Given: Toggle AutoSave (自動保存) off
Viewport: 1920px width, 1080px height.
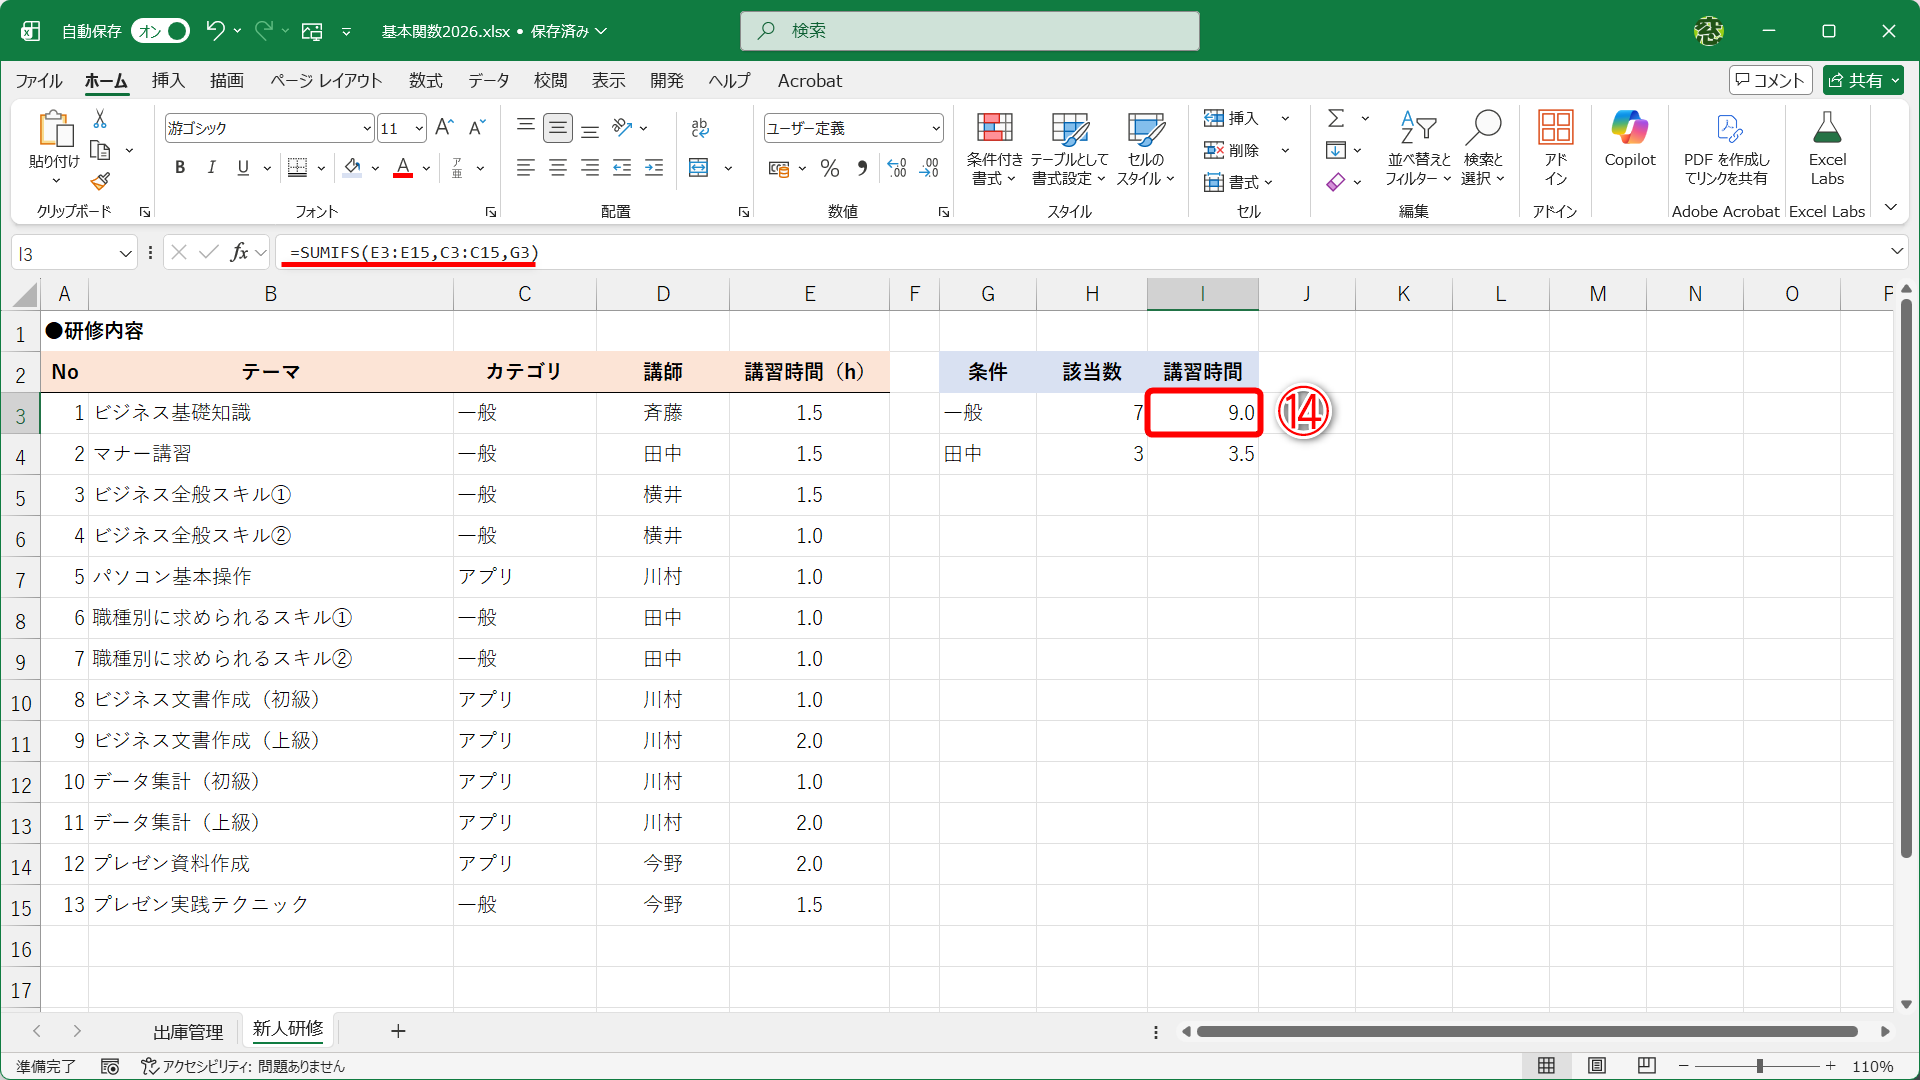Looking at the screenshot, I should coord(159,31).
